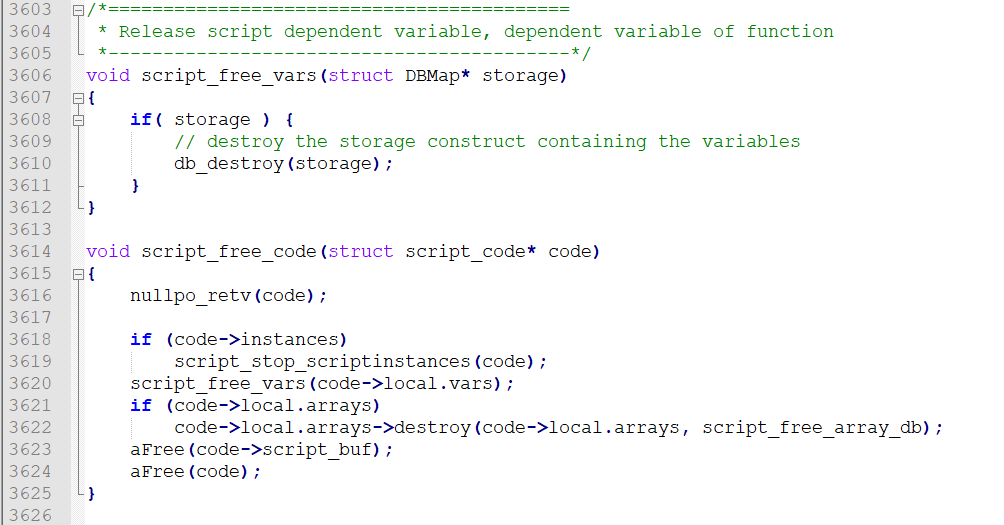The width and height of the screenshot is (1004, 525).
Task: Select line number 3610 in margin
Action: [x=30, y=163]
